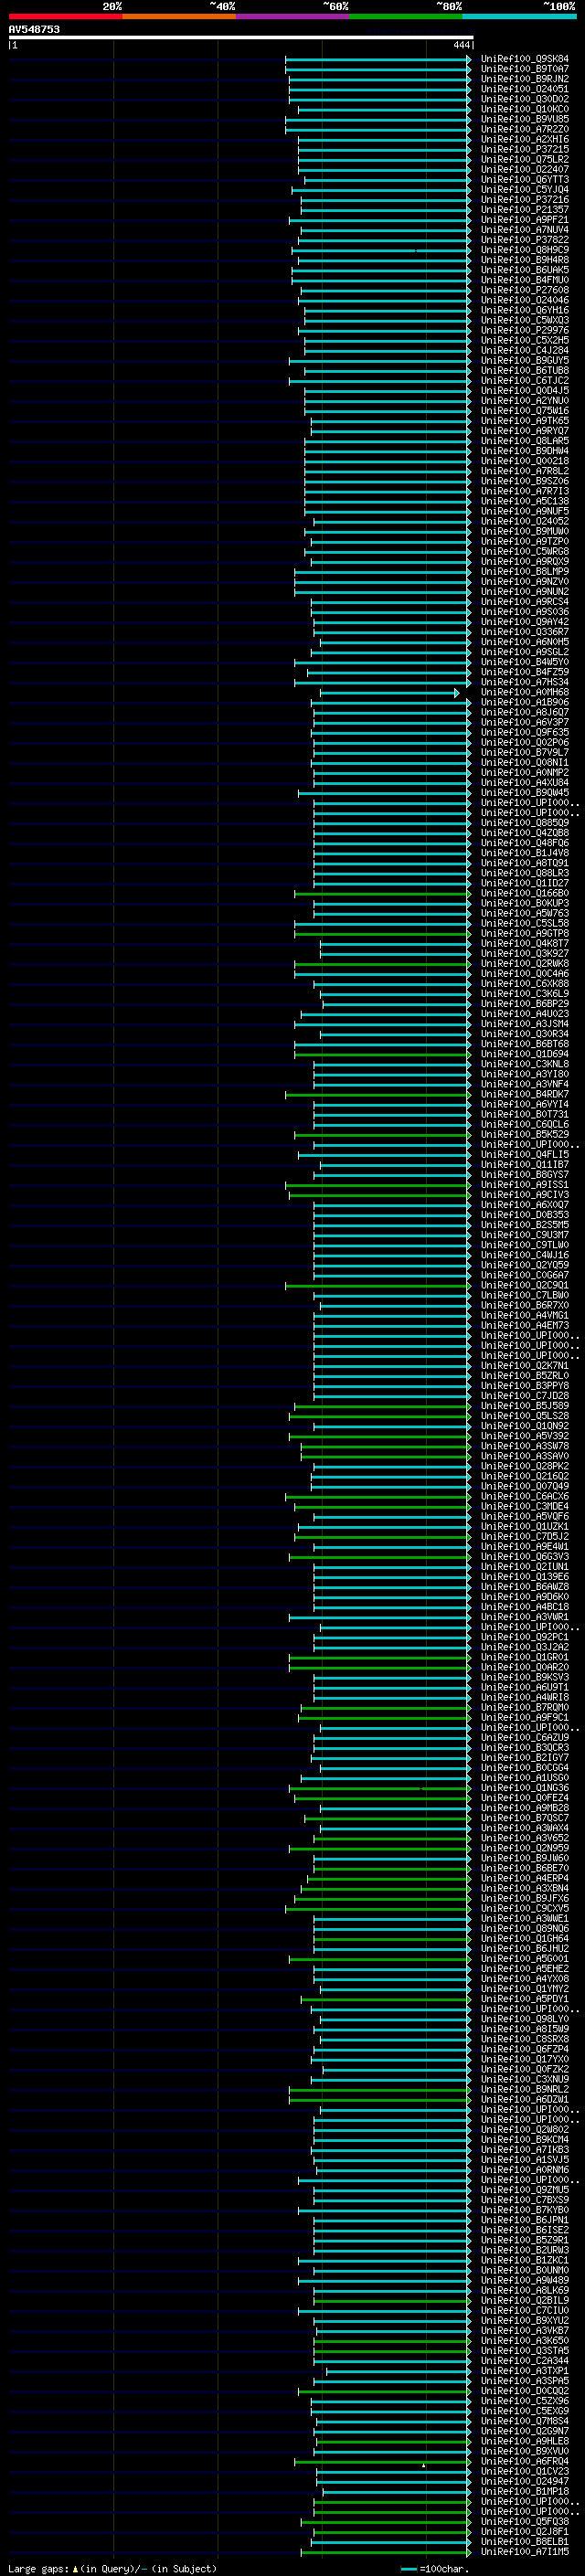Click the UniRef100_P29976 subject label
This screenshot has width=585, height=2576.
524,330
